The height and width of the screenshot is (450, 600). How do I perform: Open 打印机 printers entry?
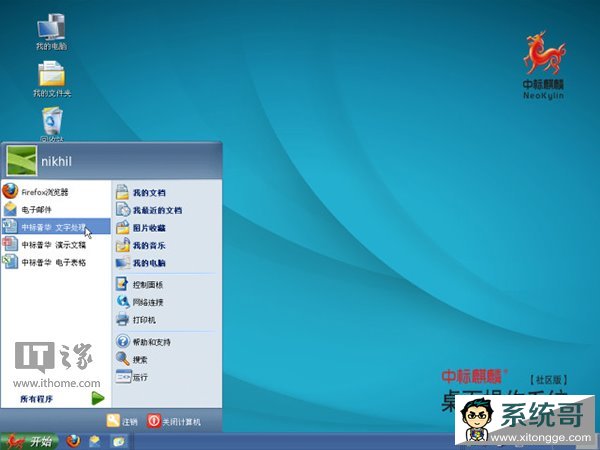(x=135, y=320)
